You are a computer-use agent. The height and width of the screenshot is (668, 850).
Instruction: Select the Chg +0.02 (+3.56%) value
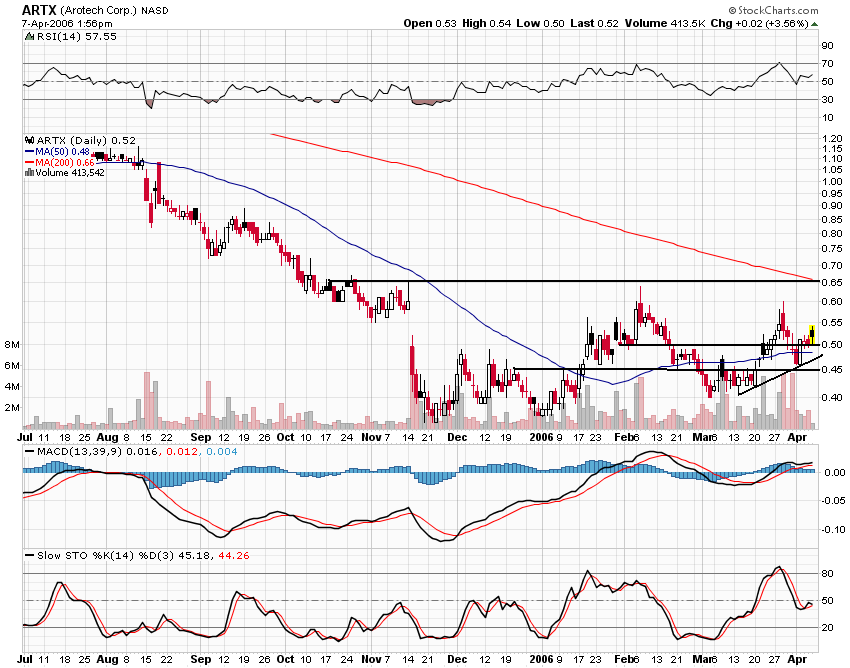coord(760,23)
